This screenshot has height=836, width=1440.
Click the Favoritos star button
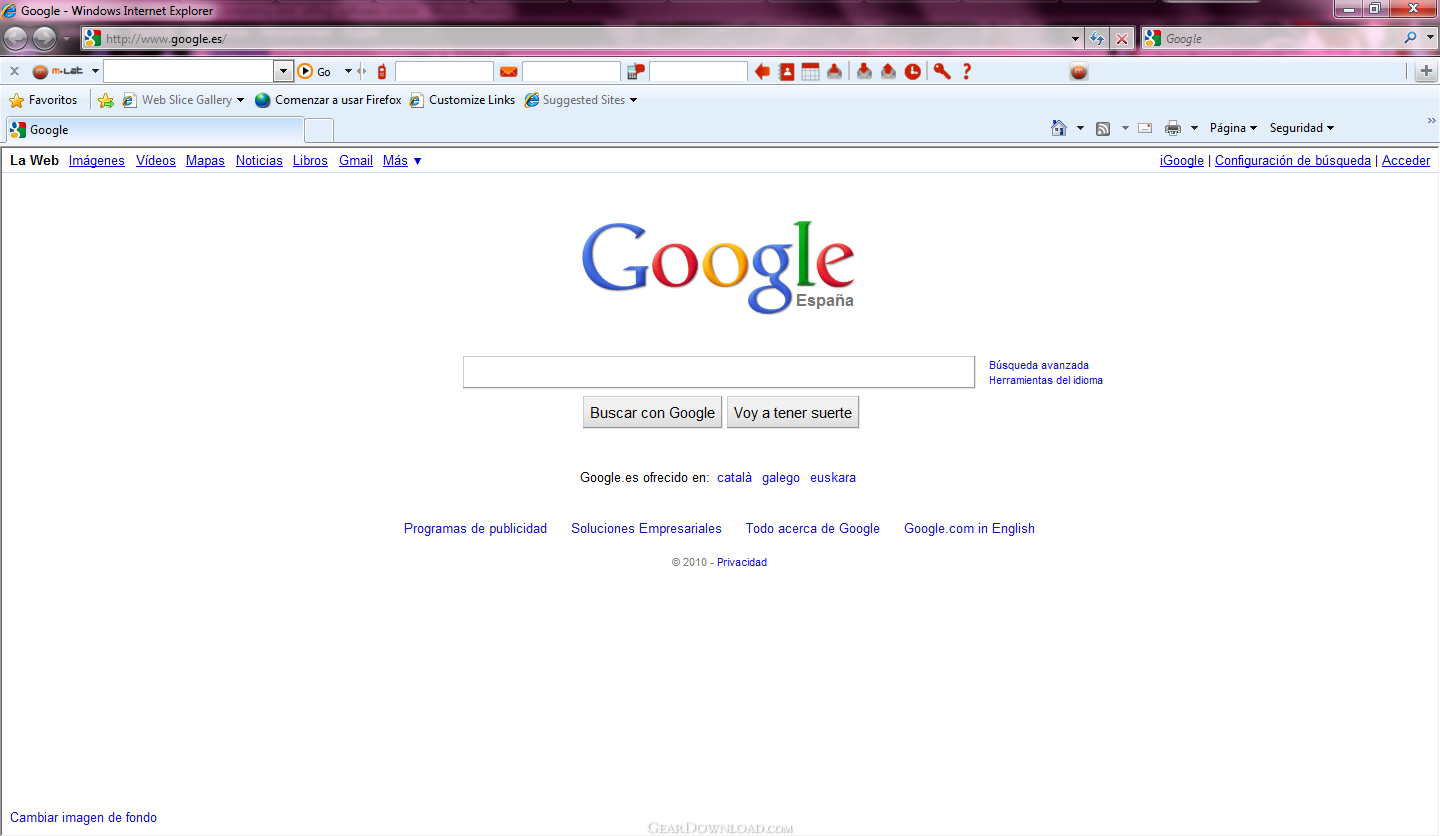pyautogui.click(x=43, y=100)
